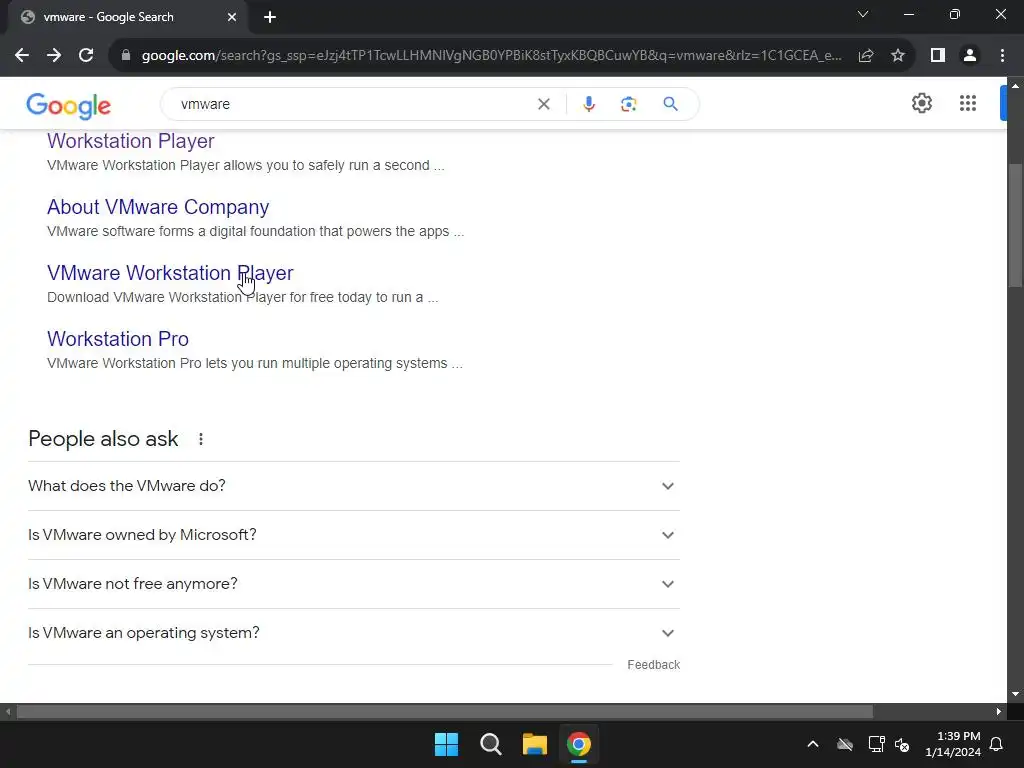This screenshot has width=1024, height=768.
Task: Click the vertical scrollbar thumb
Action: (x=1015, y=224)
